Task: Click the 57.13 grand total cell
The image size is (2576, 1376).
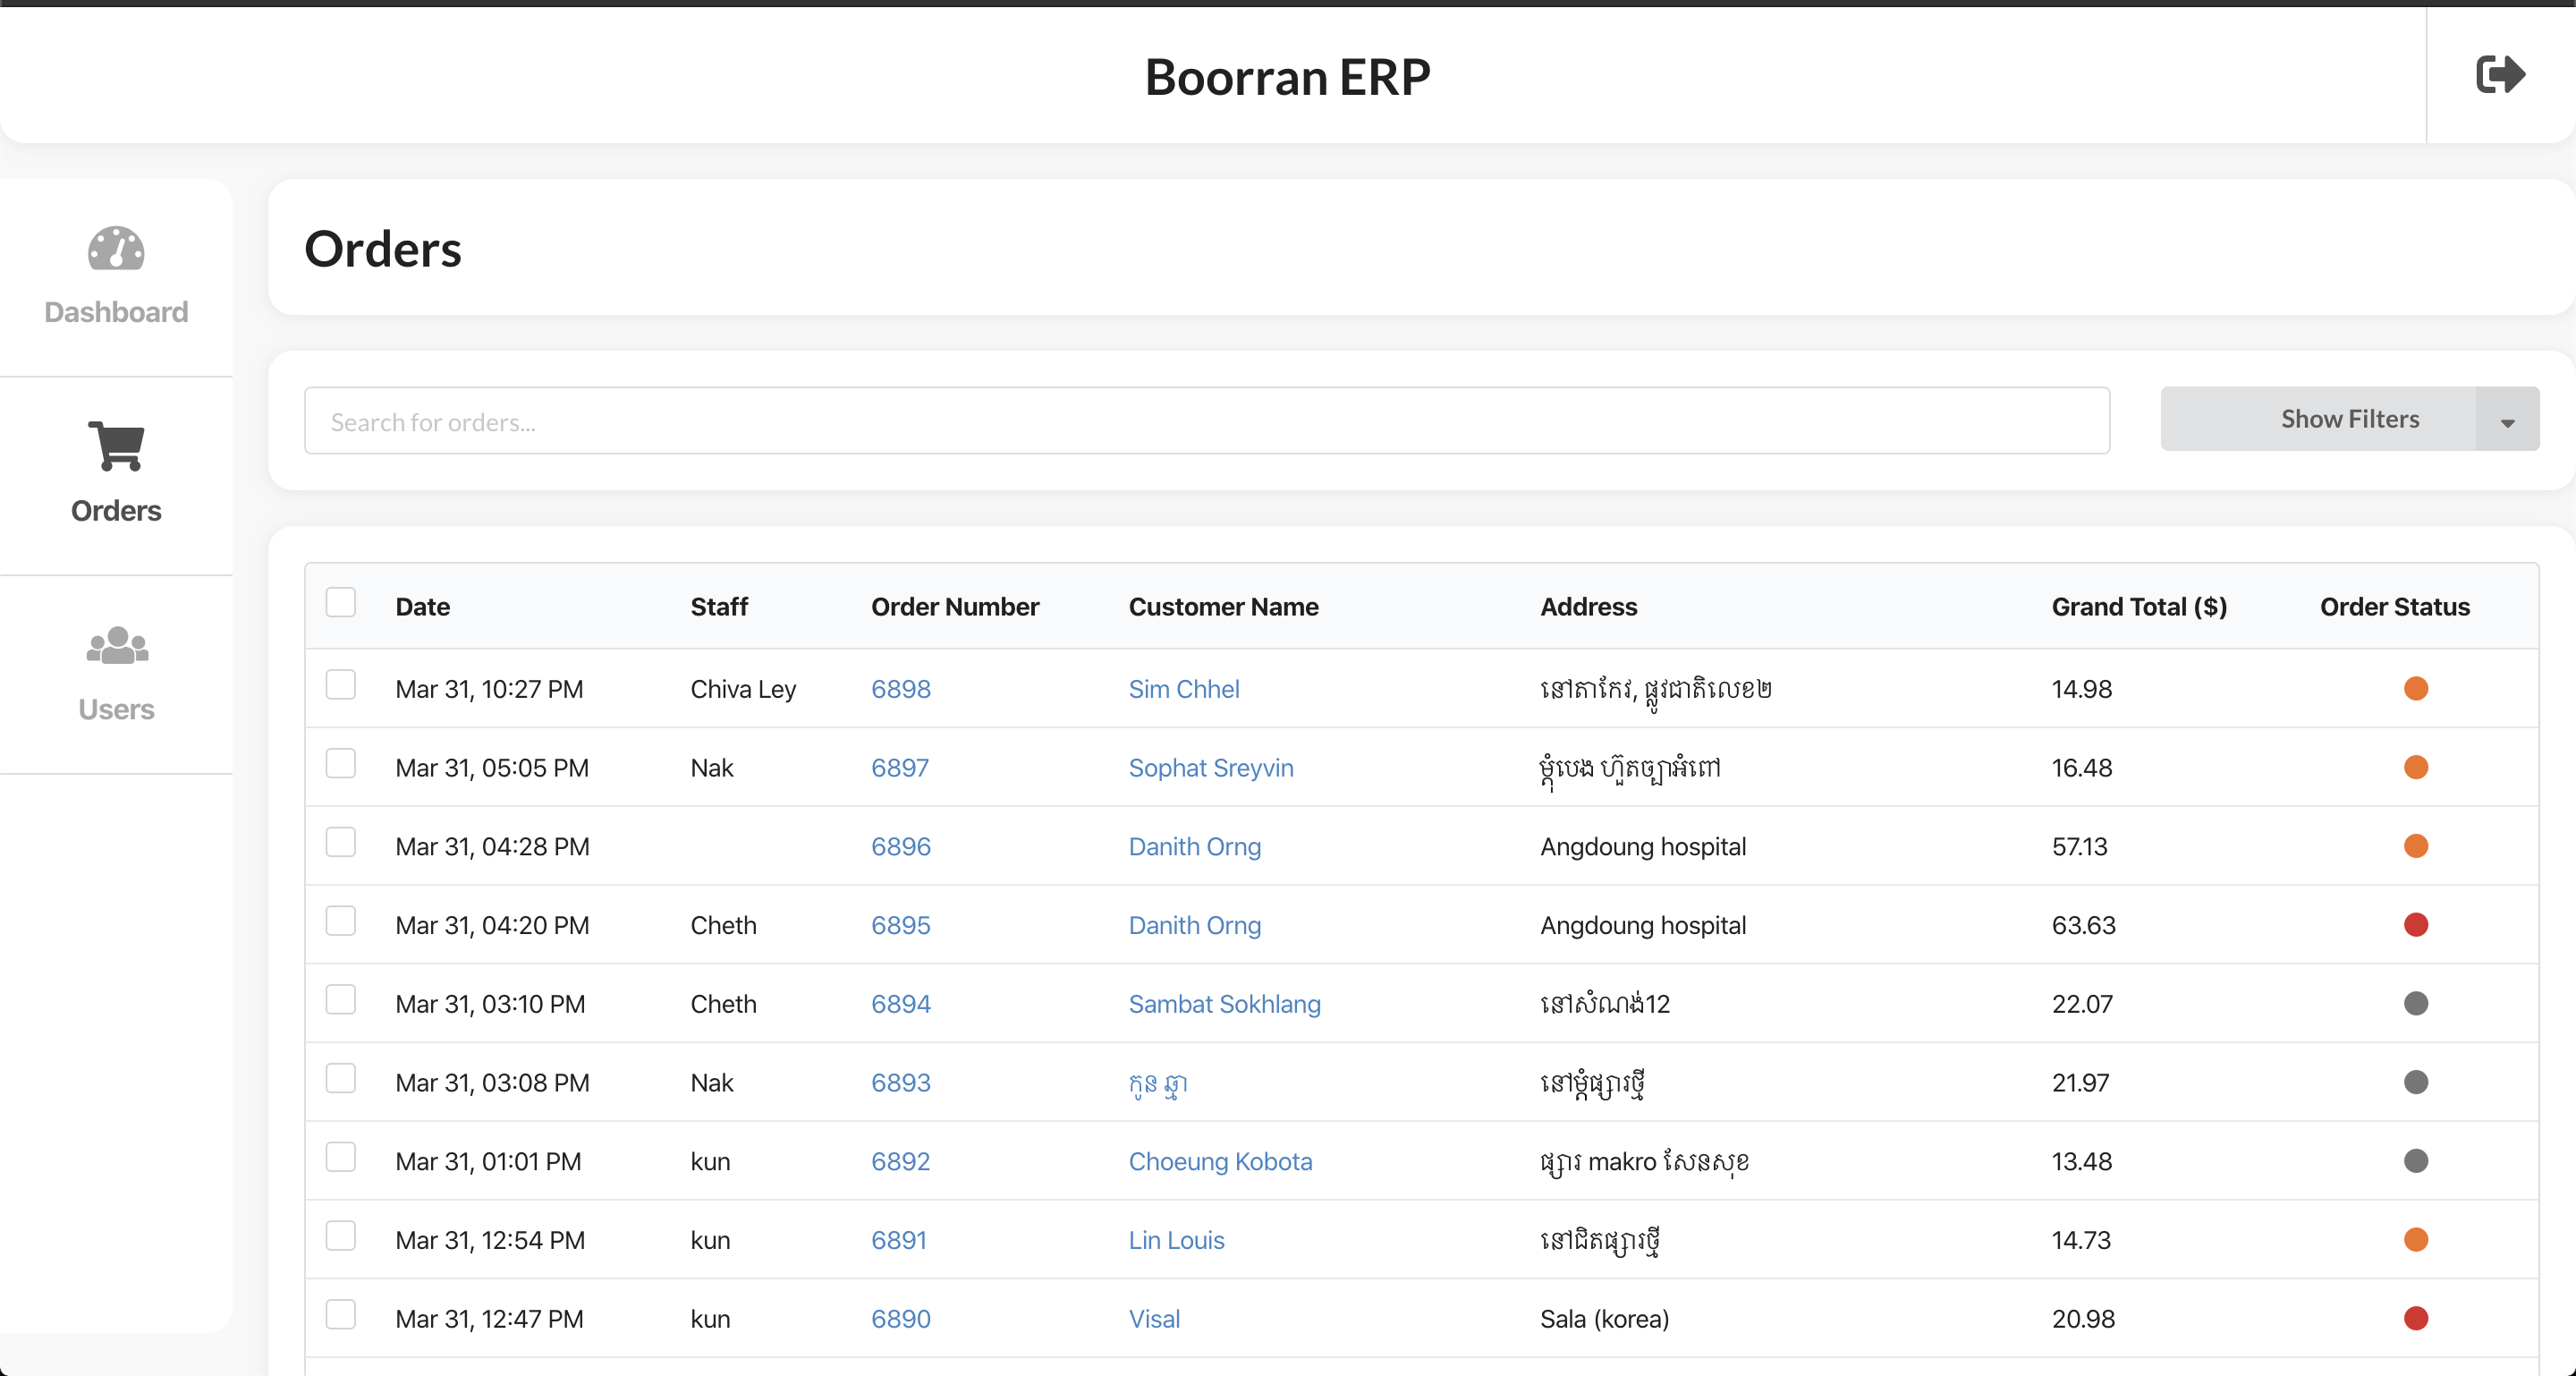Action: 2080,847
